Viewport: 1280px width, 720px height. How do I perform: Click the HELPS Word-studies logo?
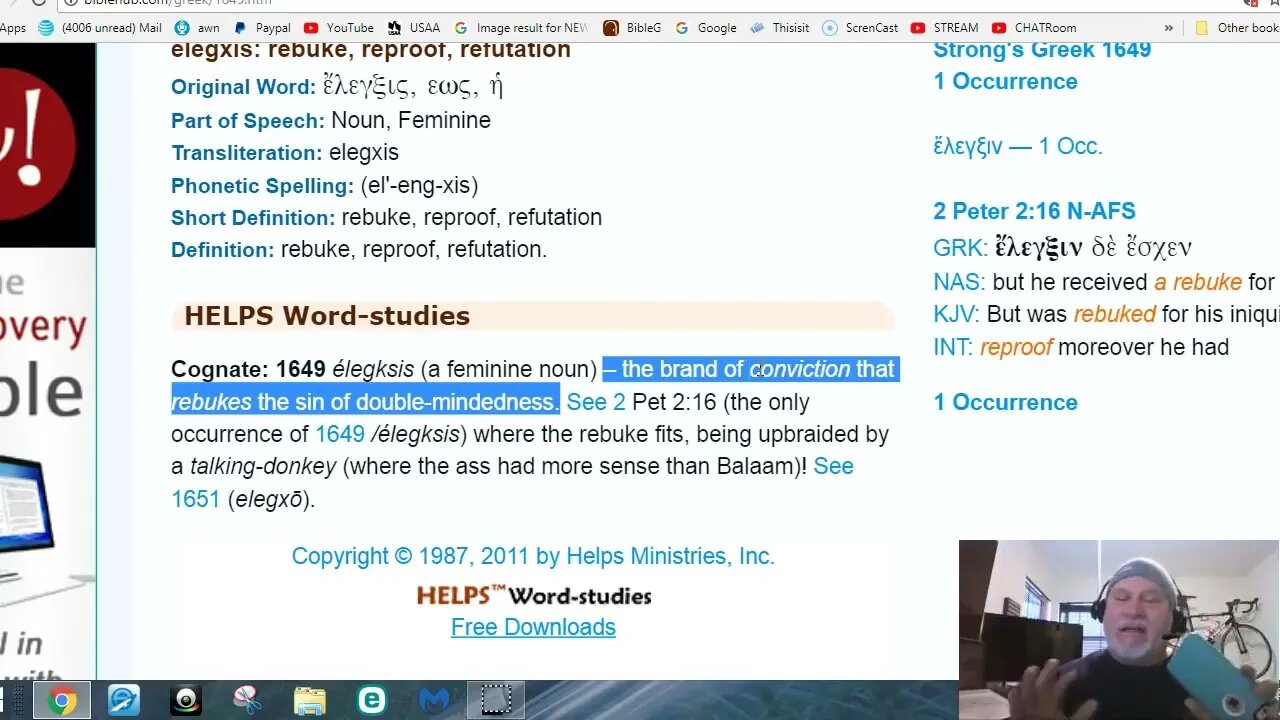534,596
